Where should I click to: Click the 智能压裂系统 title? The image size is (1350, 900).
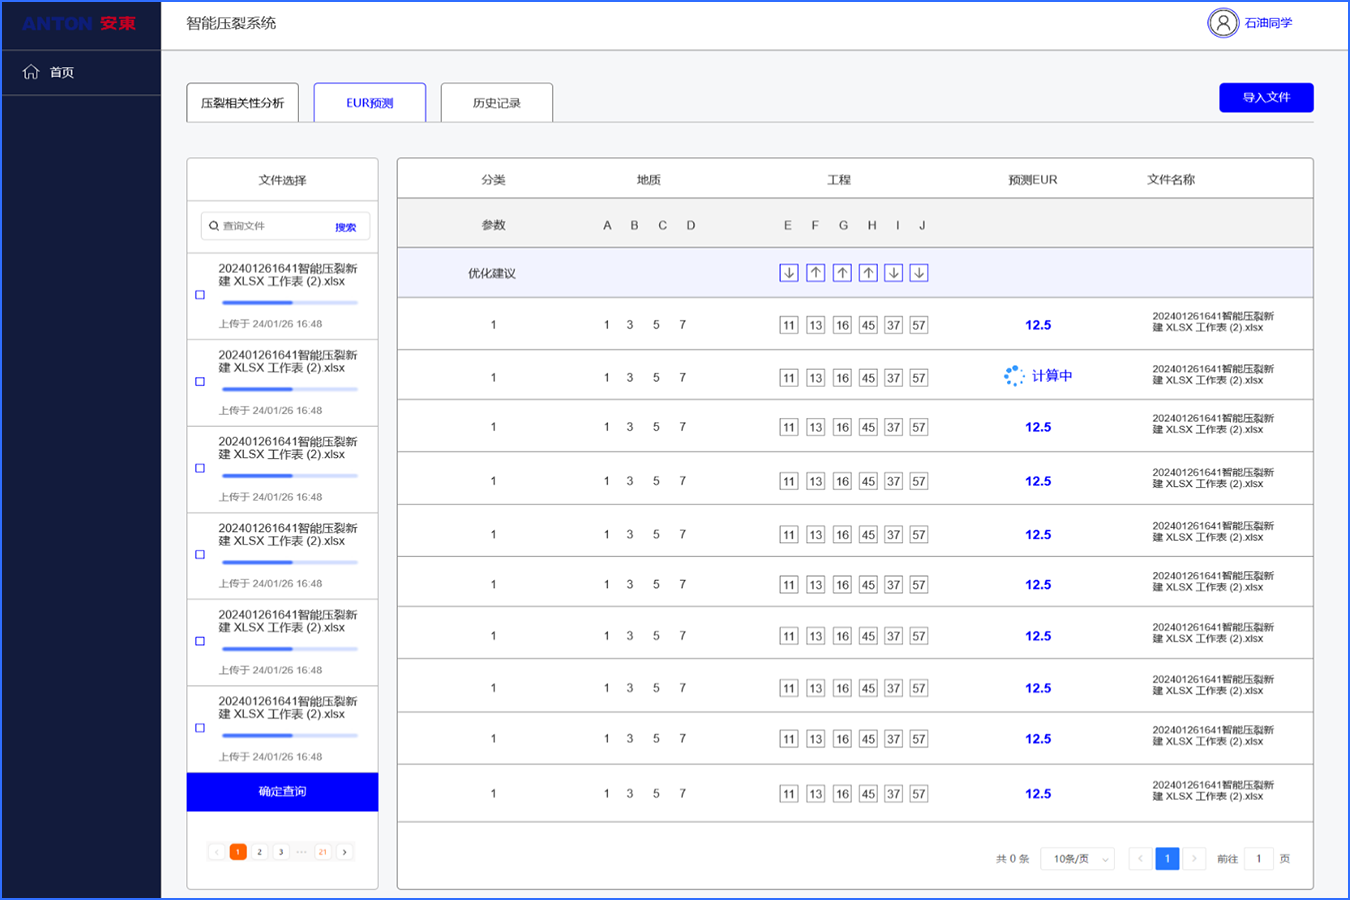point(231,23)
